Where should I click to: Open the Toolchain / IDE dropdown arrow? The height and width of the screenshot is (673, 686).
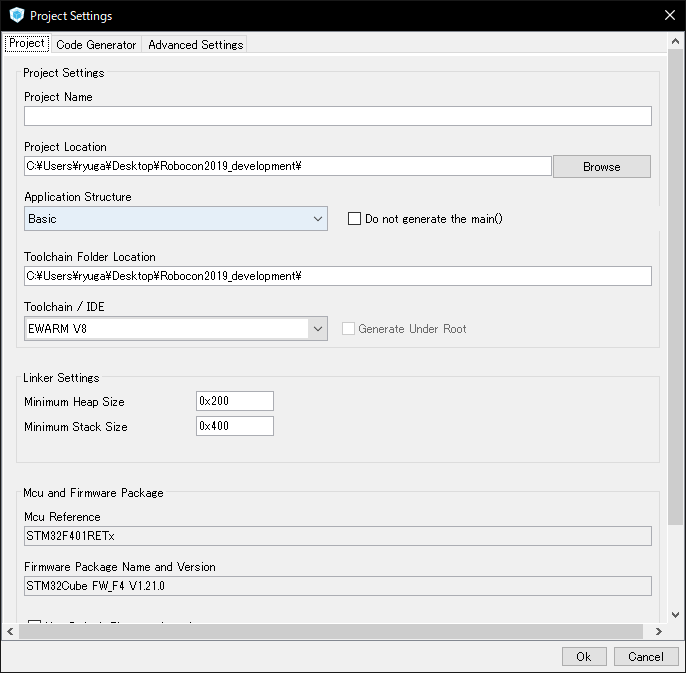[x=318, y=329]
